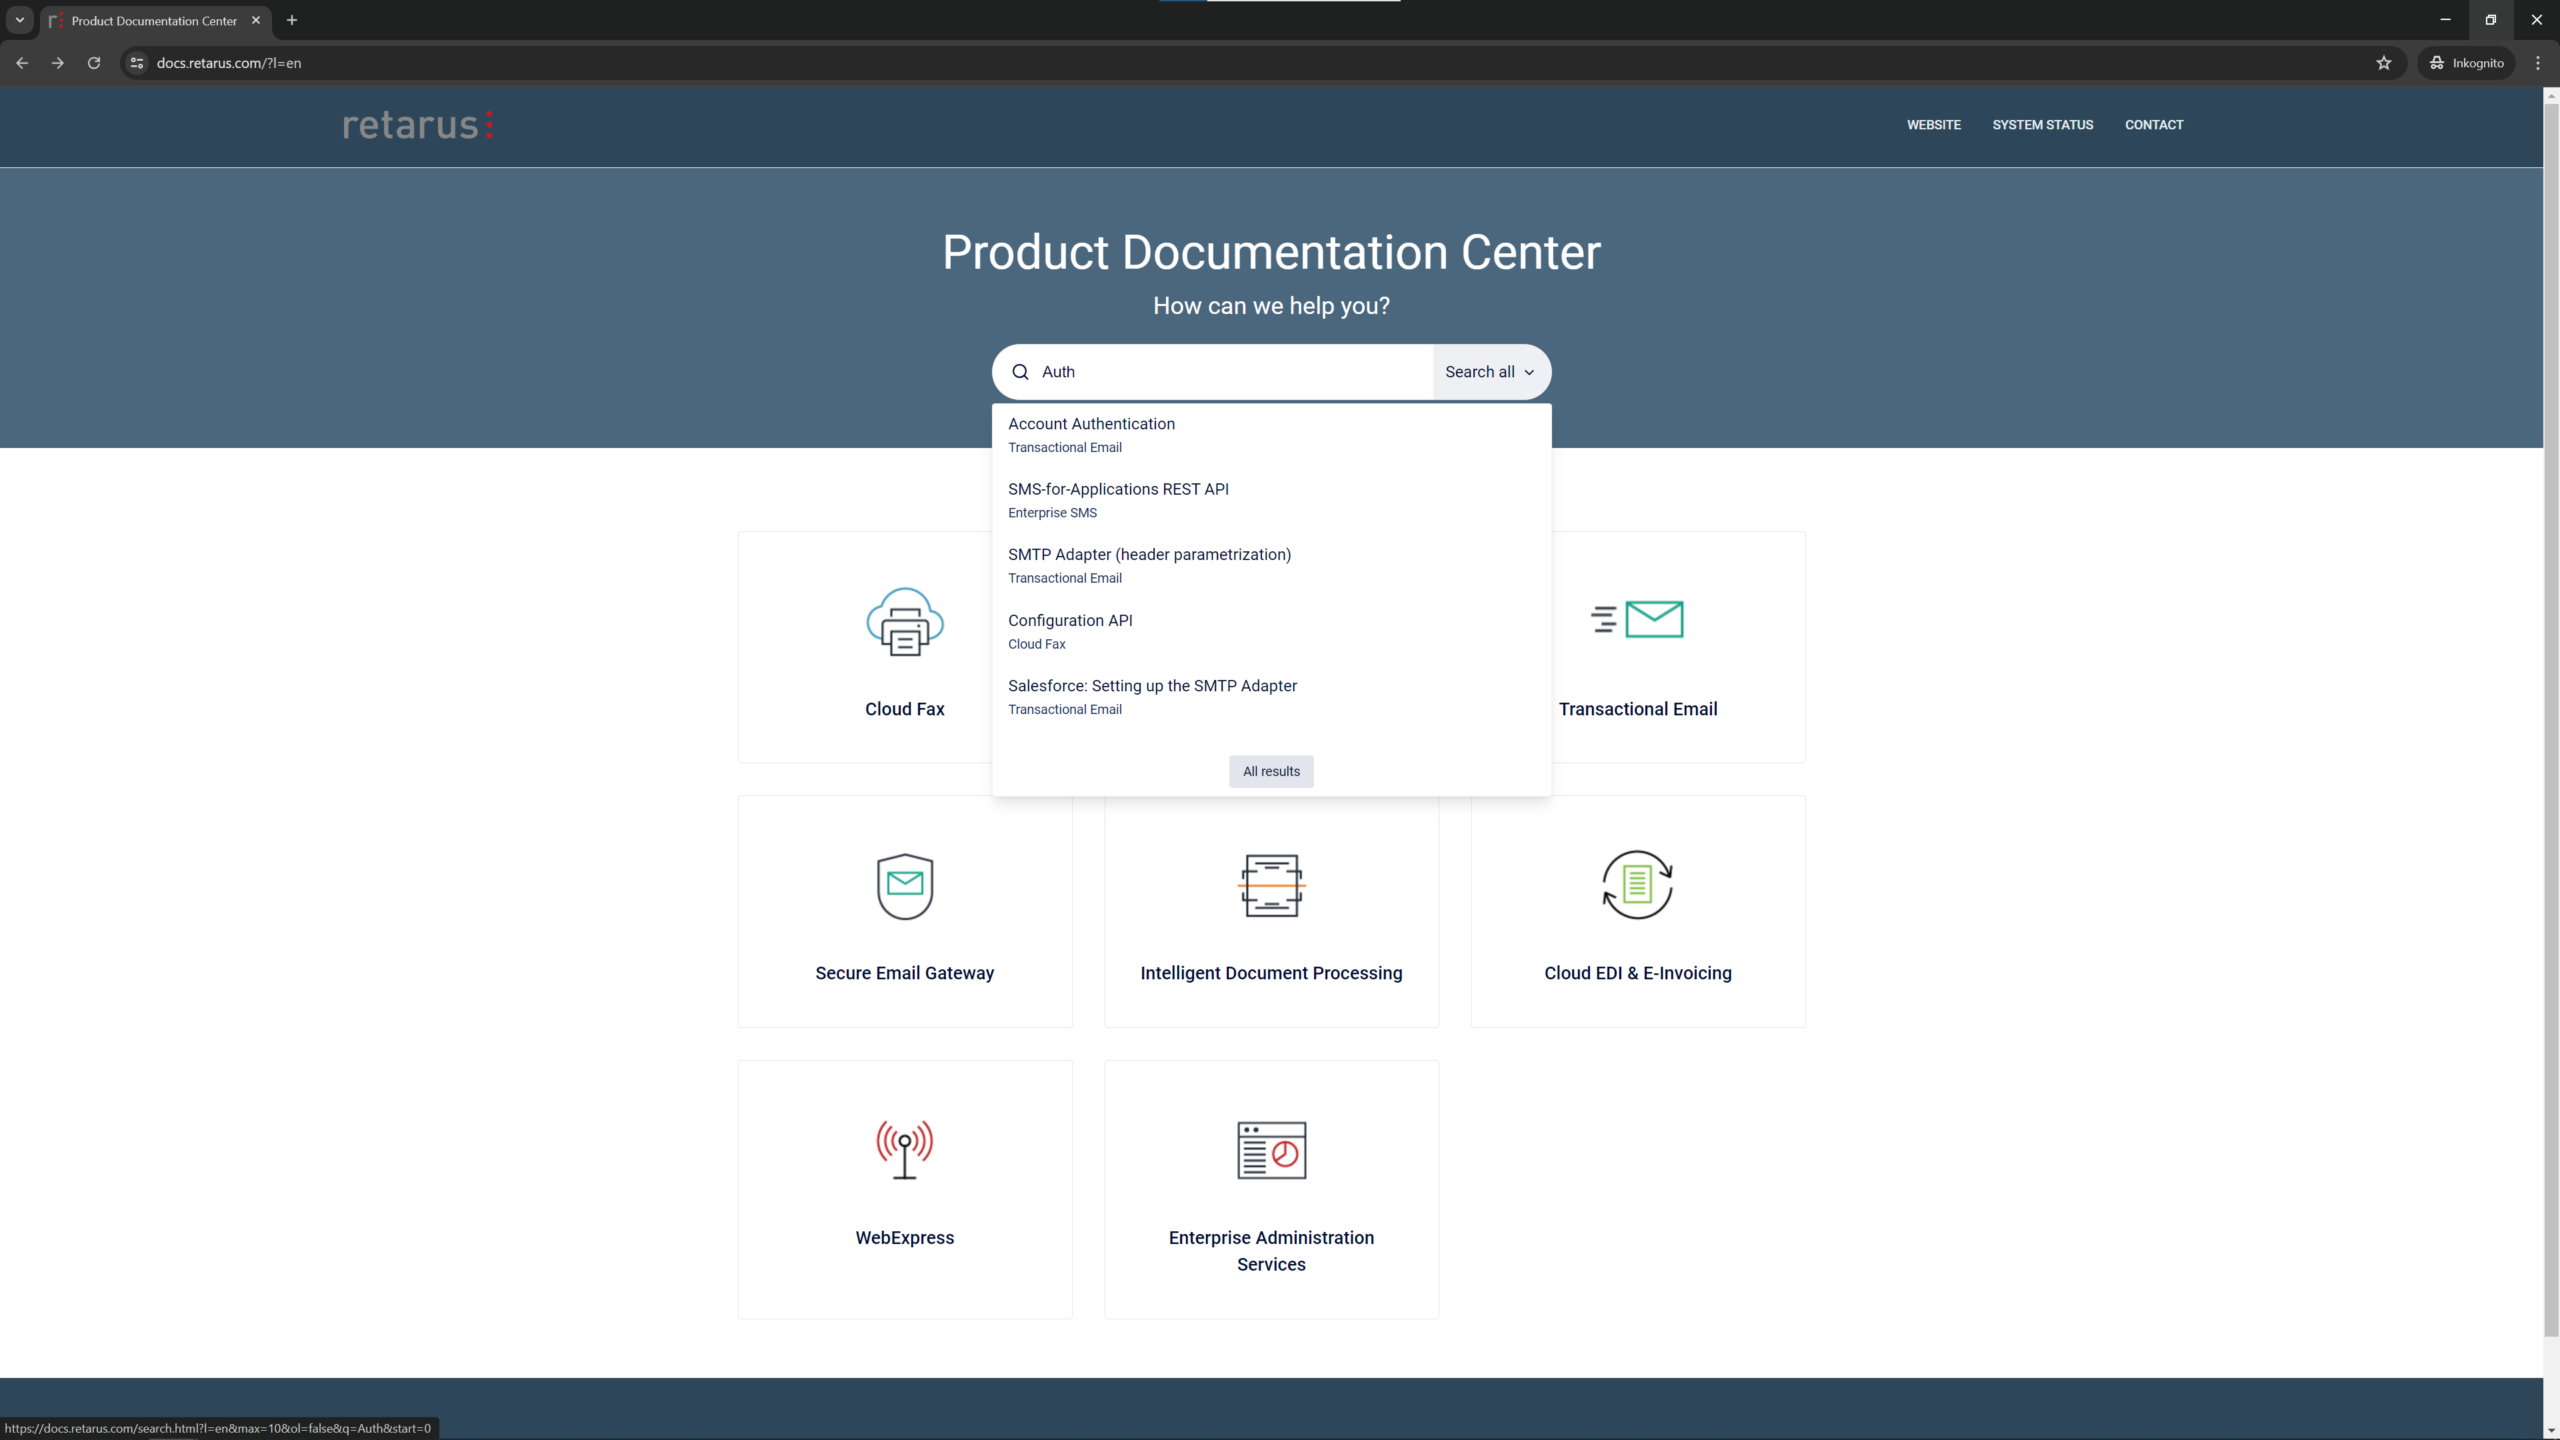
Task: Open the Intelligent Document Processing text link
Action: tap(1271, 973)
